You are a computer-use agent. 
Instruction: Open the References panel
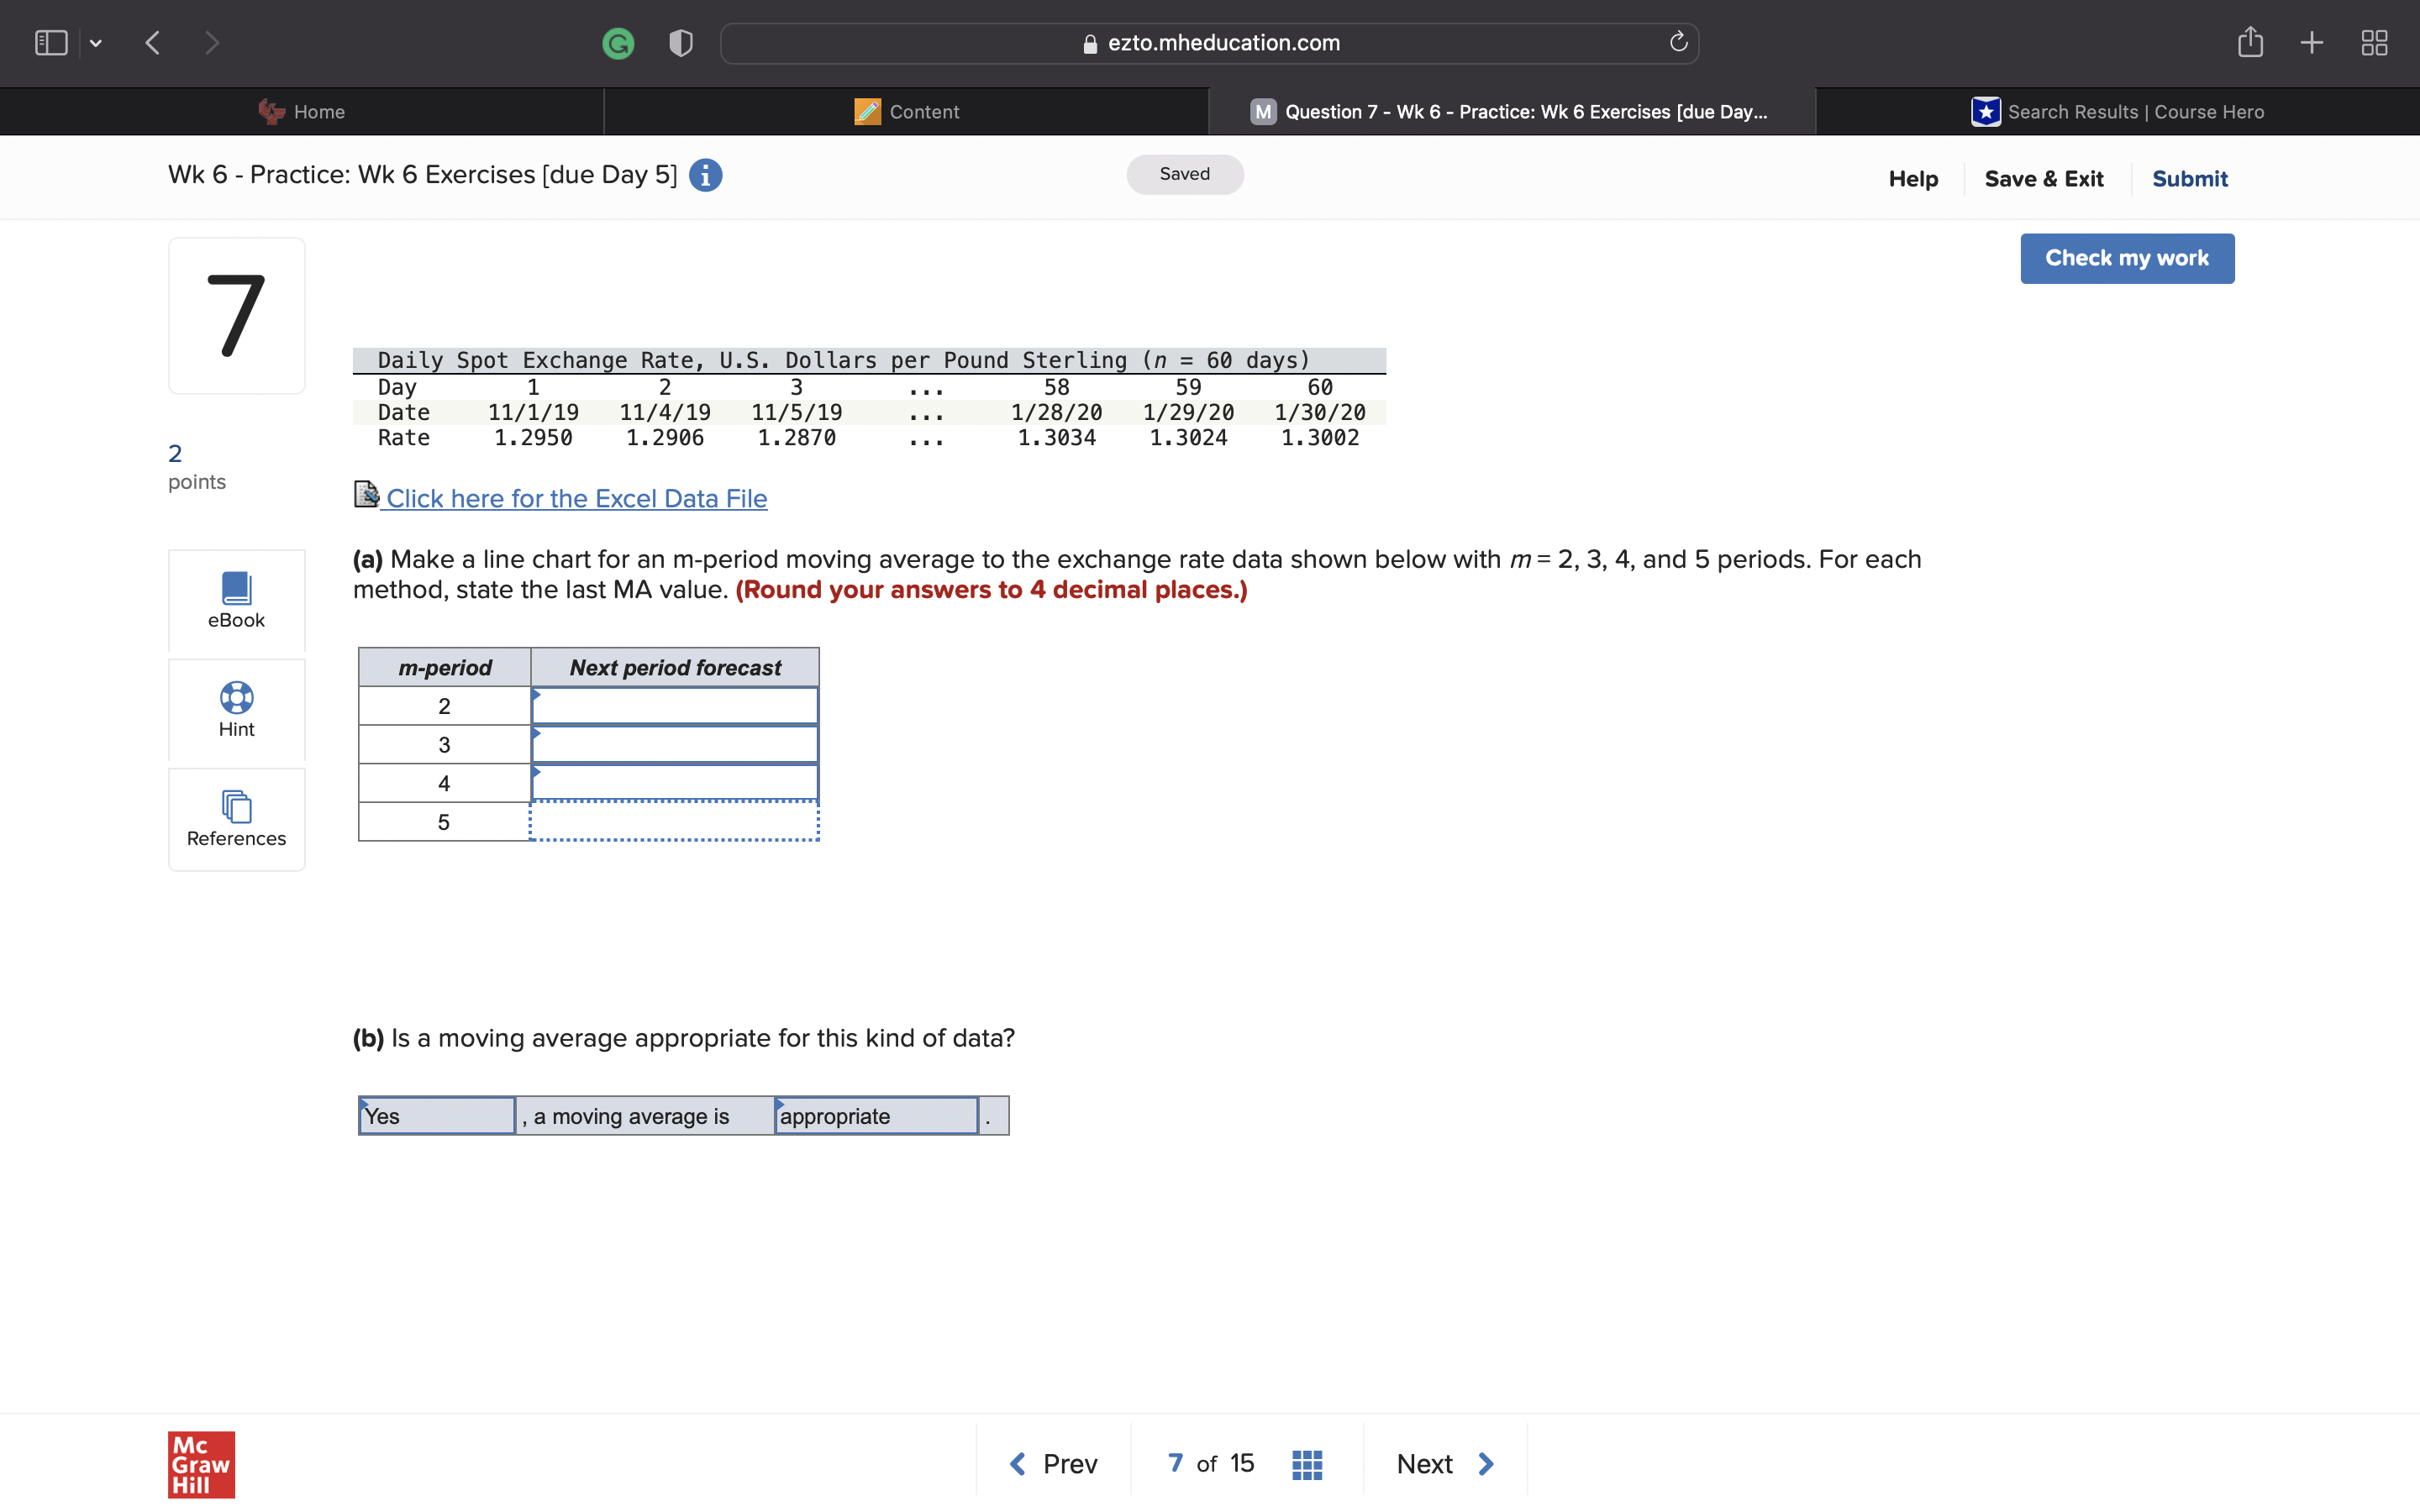click(x=236, y=818)
